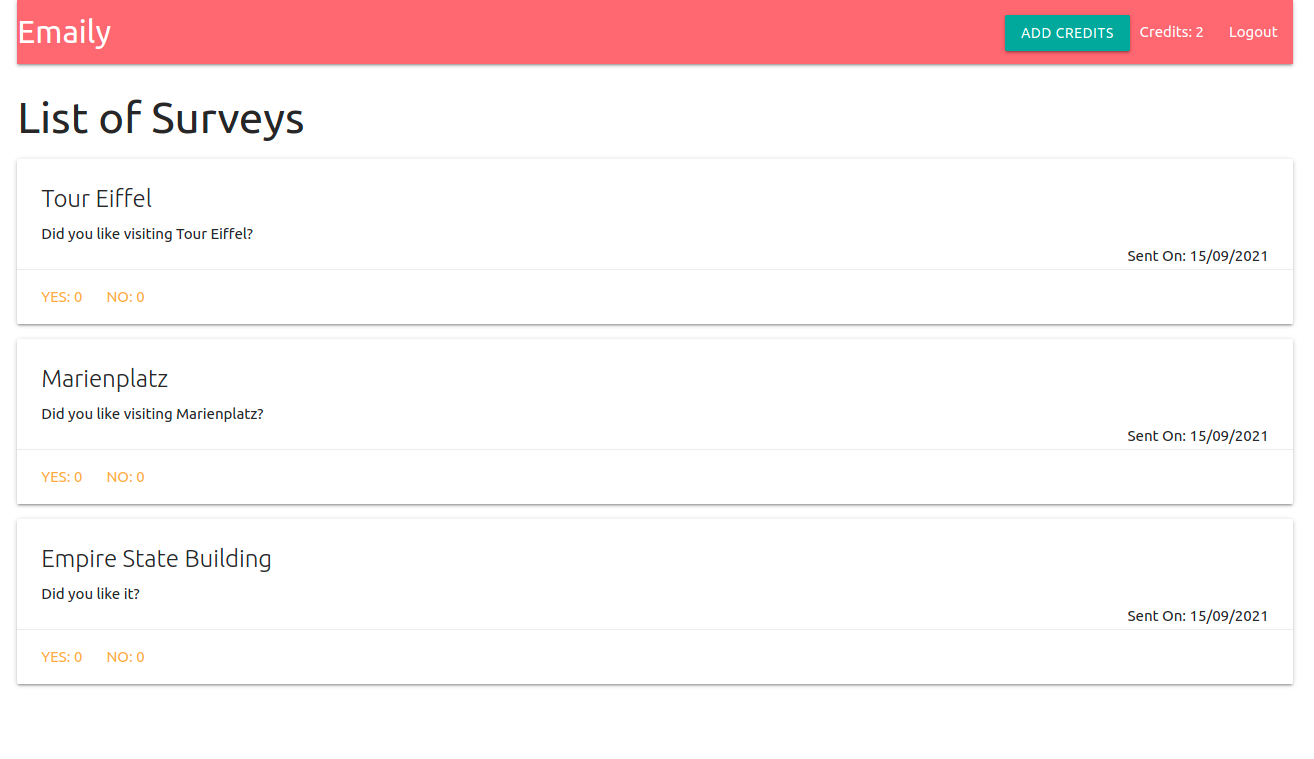This screenshot has height=759, width=1314.
Task: Click the 'Did you like it?' text
Action: 91,594
